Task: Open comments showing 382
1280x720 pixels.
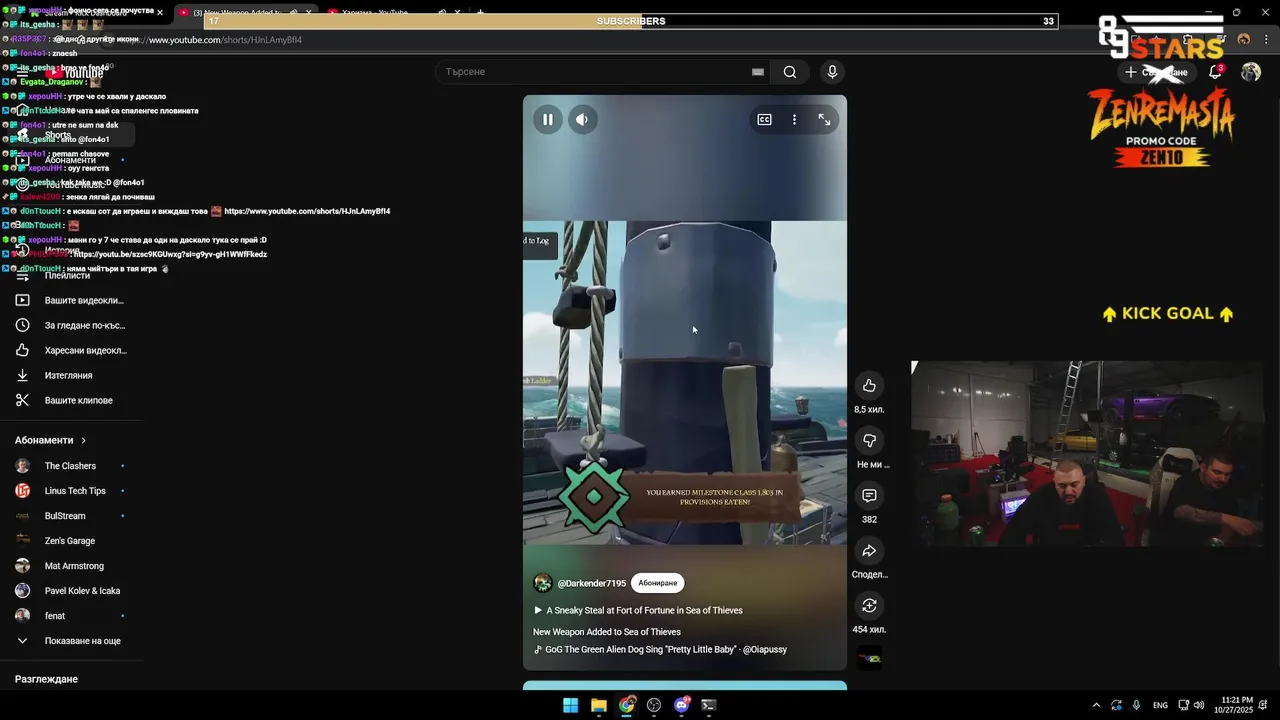Action: click(869, 496)
